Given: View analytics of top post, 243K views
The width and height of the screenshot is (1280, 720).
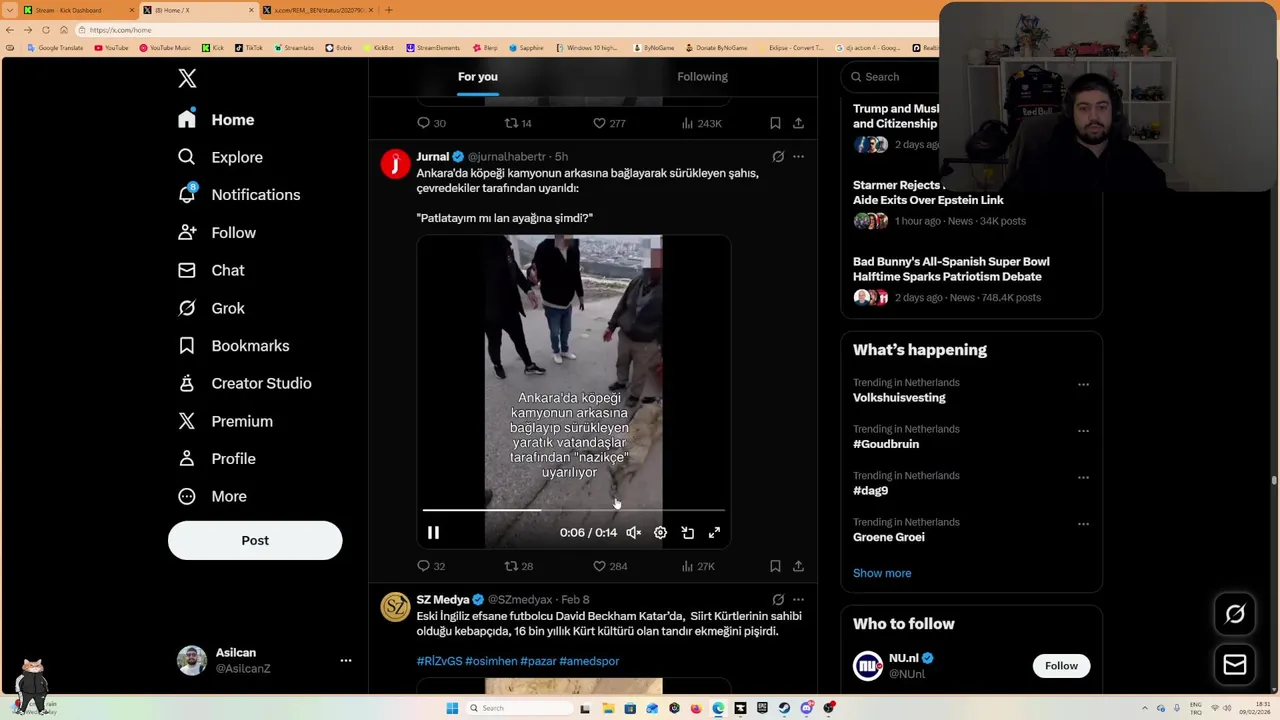Looking at the screenshot, I should [x=701, y=123].
